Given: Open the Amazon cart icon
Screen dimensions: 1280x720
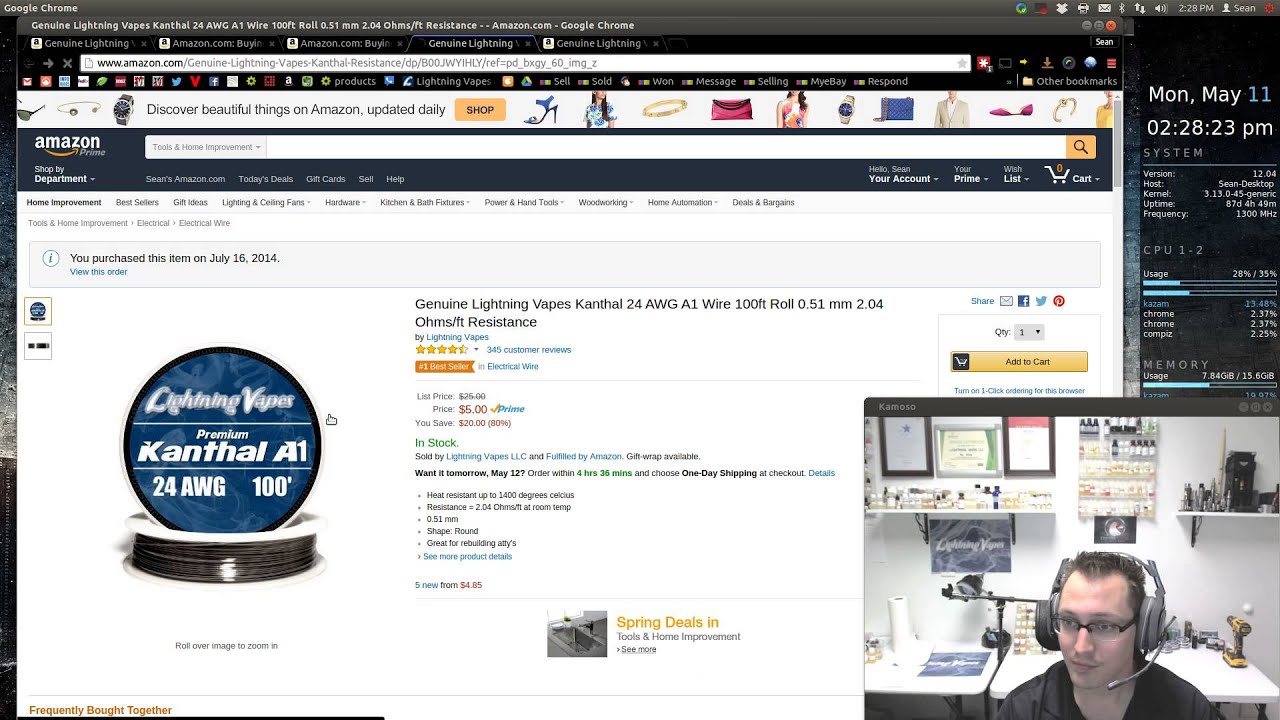Looking at the screenshot, I should click(1057, 175).
